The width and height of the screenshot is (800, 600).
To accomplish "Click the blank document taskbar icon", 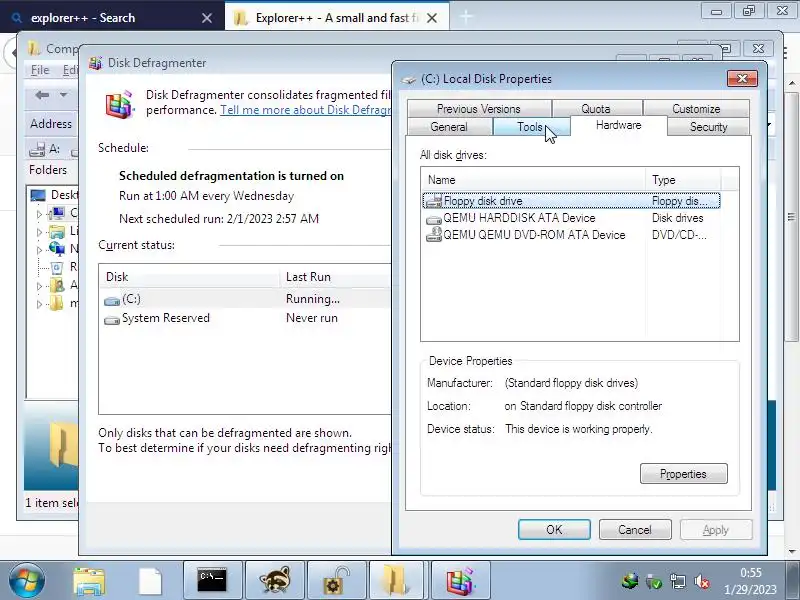I will [x=151, y=581].
